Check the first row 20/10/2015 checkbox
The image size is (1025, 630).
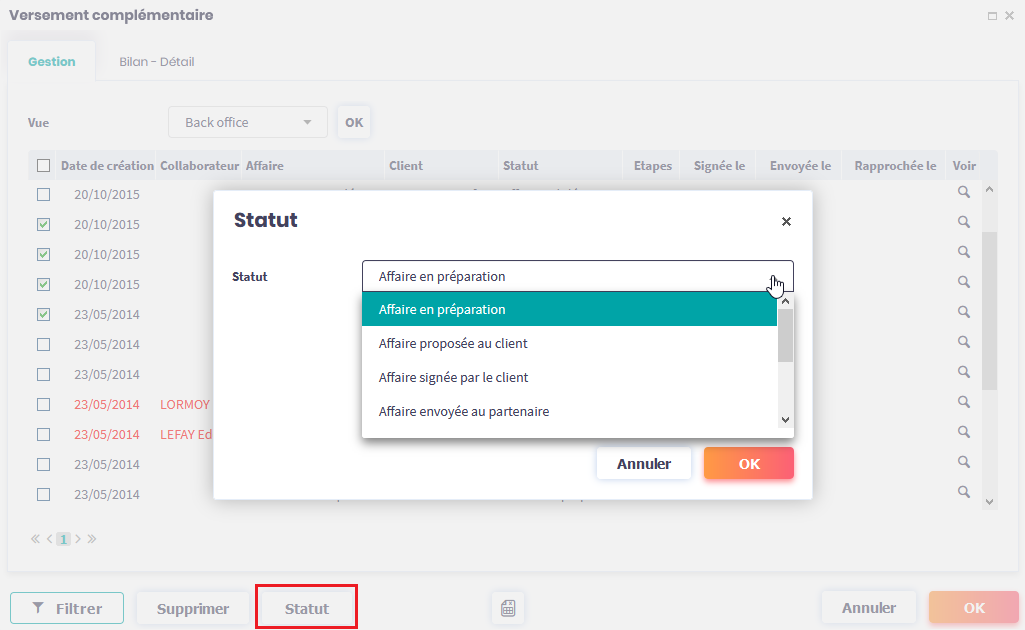[44, 194]
